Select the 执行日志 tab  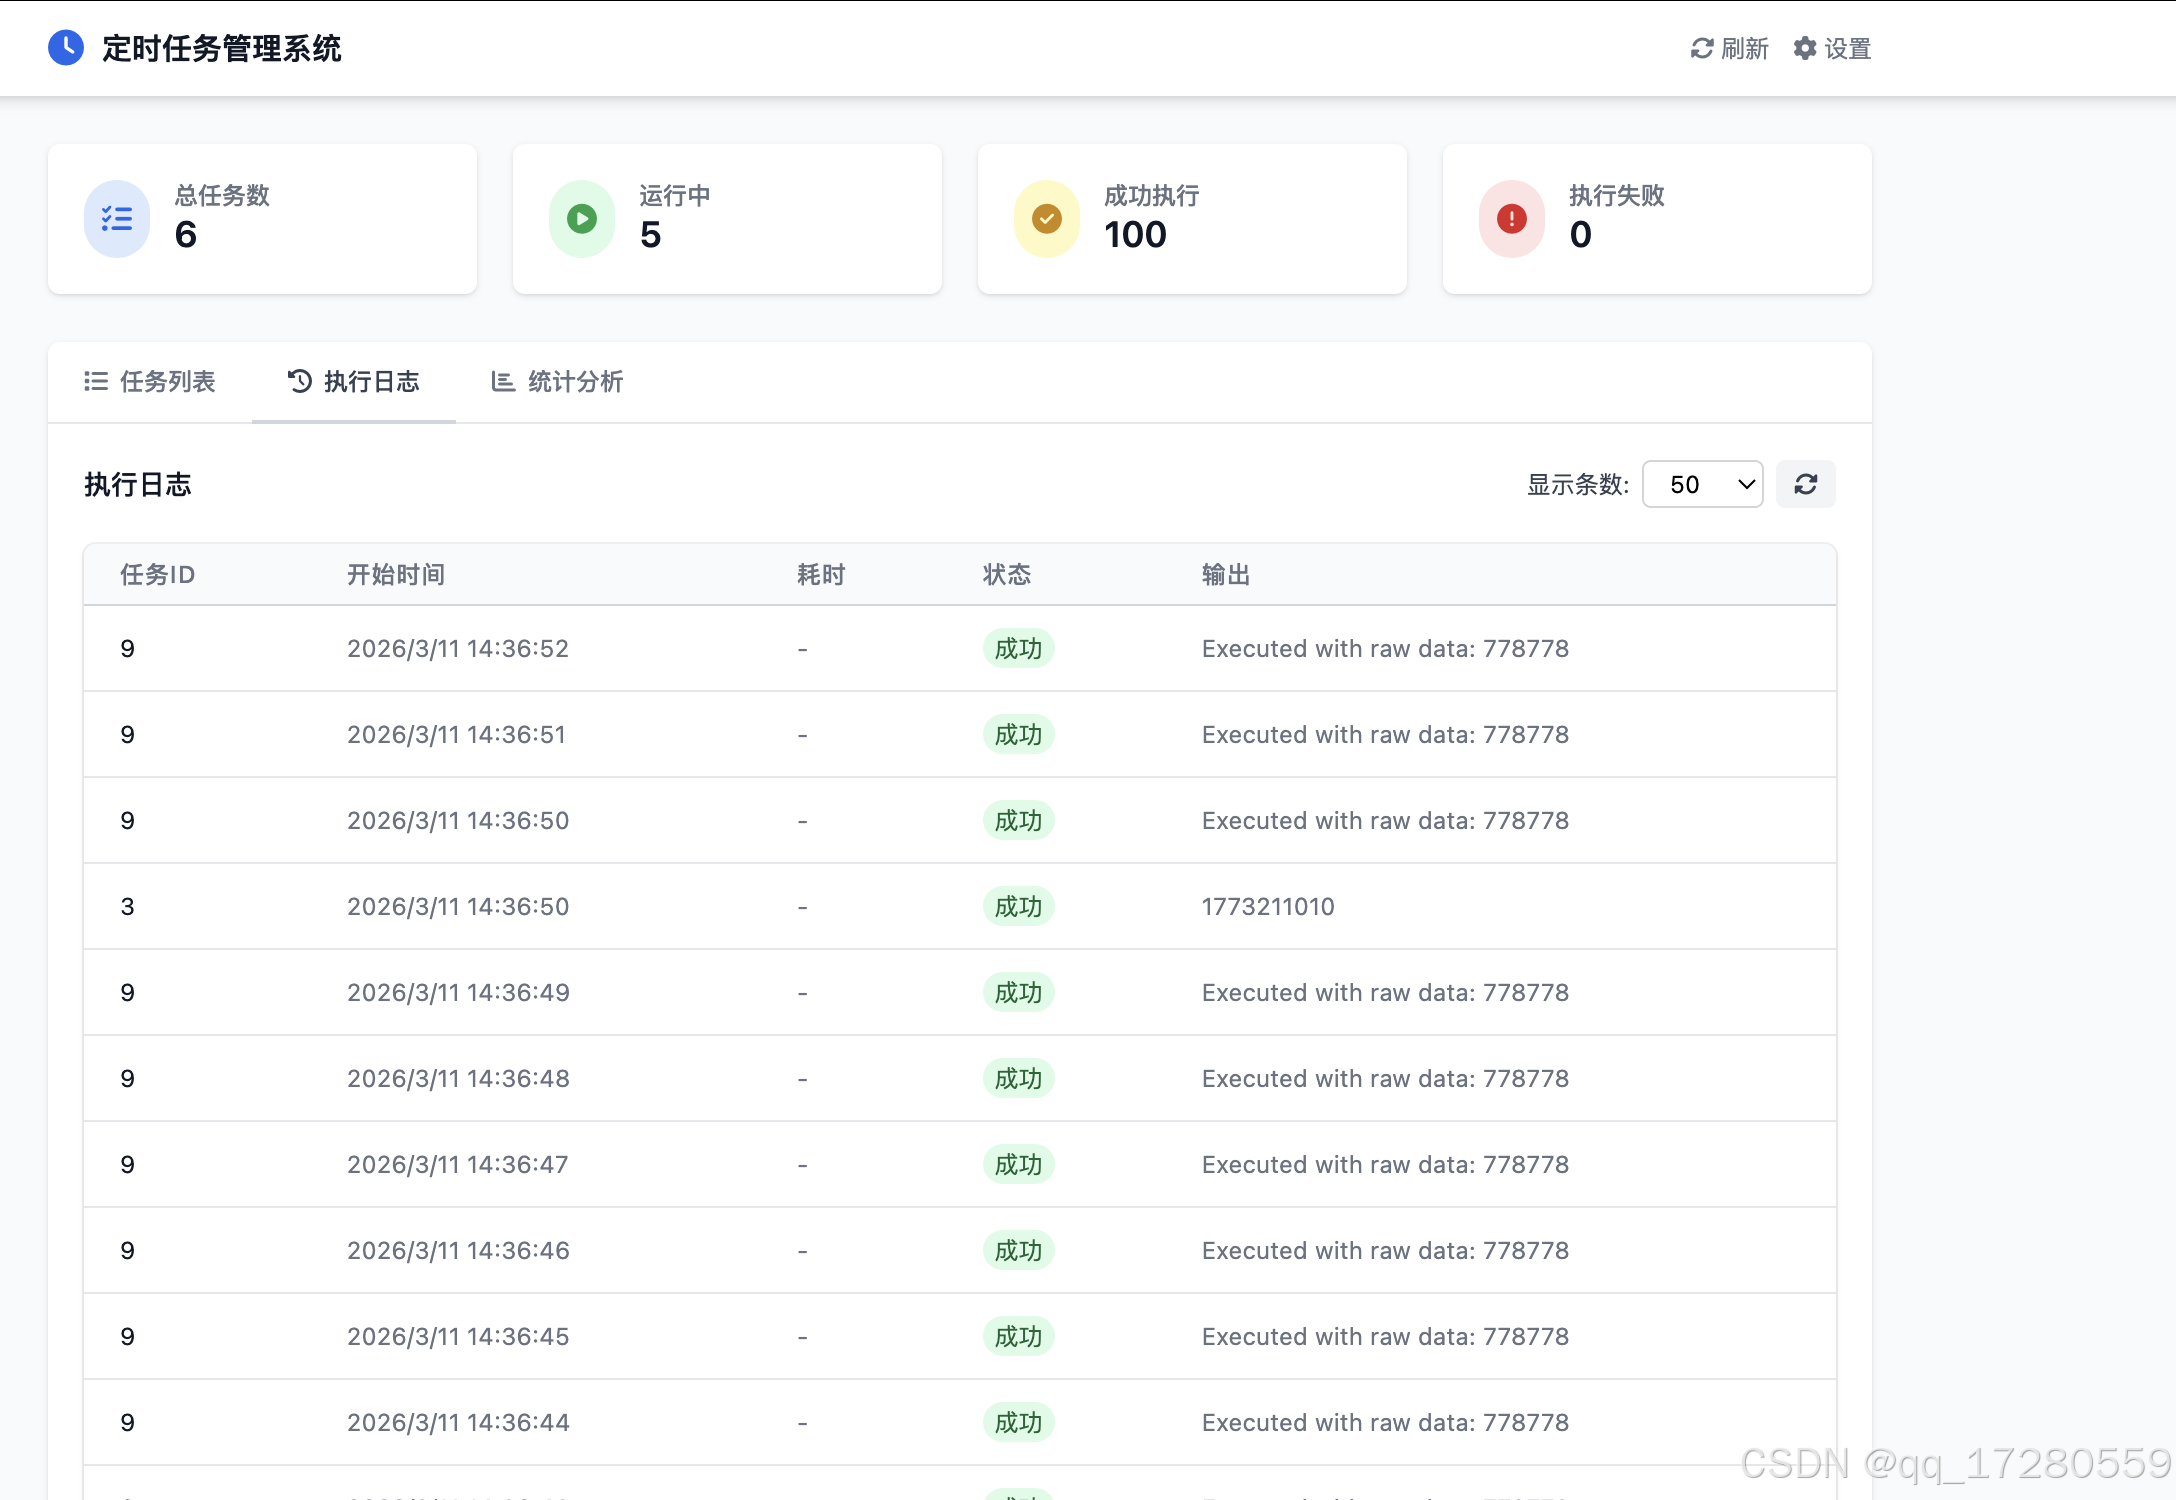click(x=354, y=381)
